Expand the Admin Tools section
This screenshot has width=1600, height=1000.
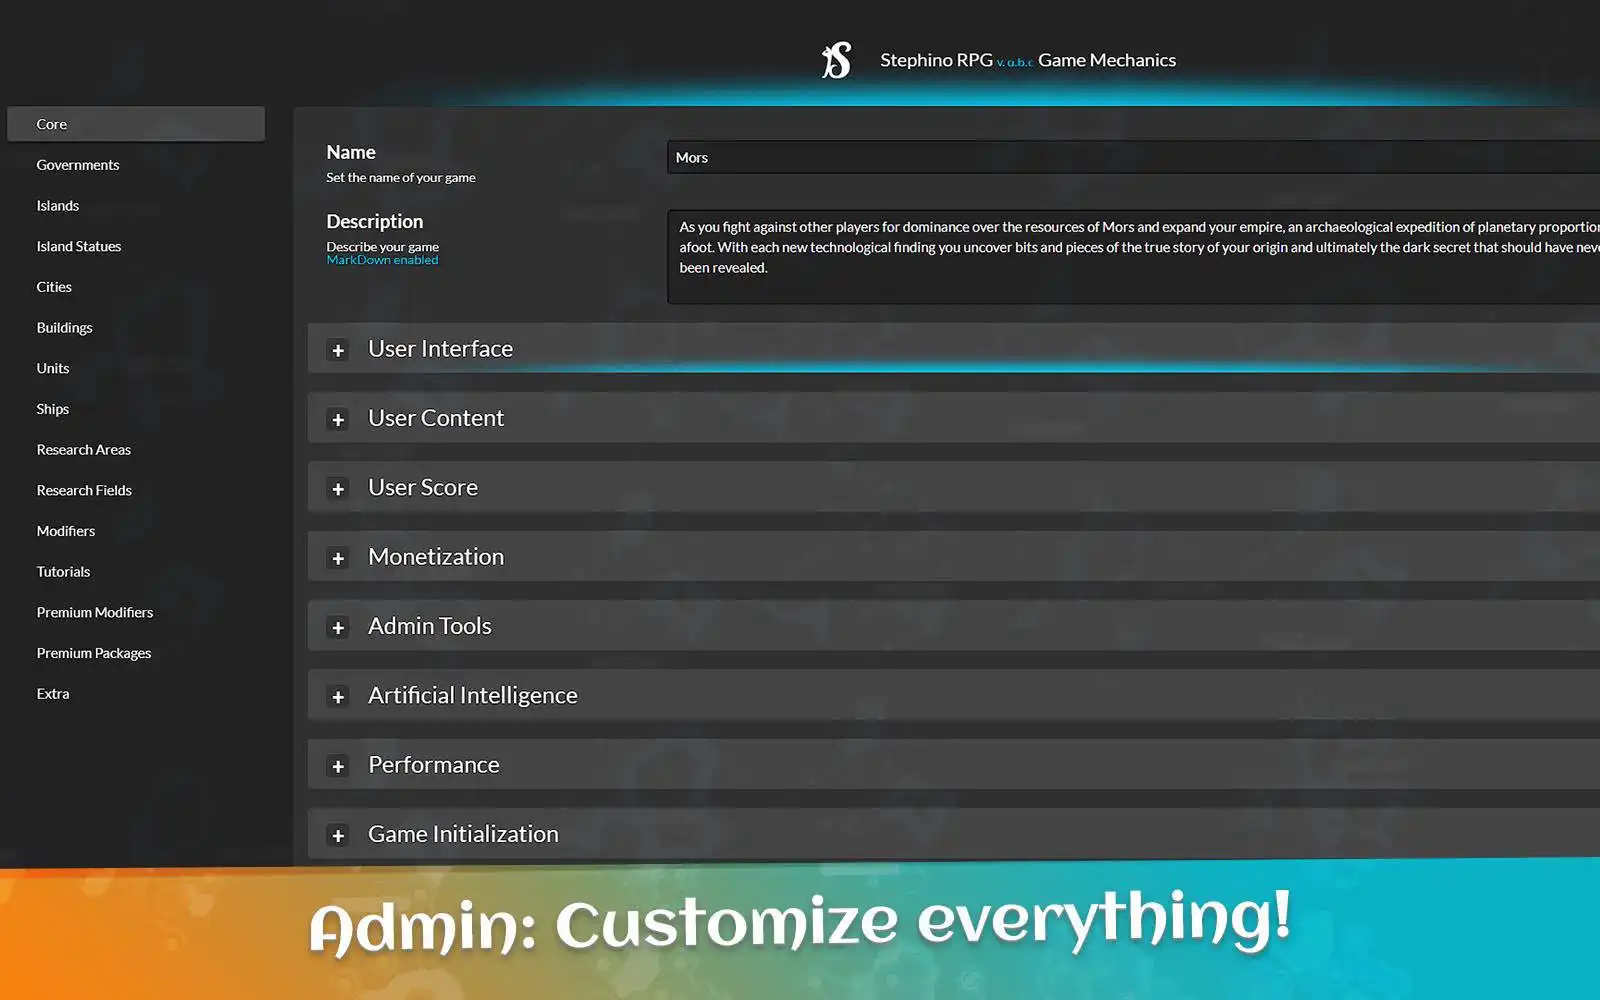pos(338,627)
